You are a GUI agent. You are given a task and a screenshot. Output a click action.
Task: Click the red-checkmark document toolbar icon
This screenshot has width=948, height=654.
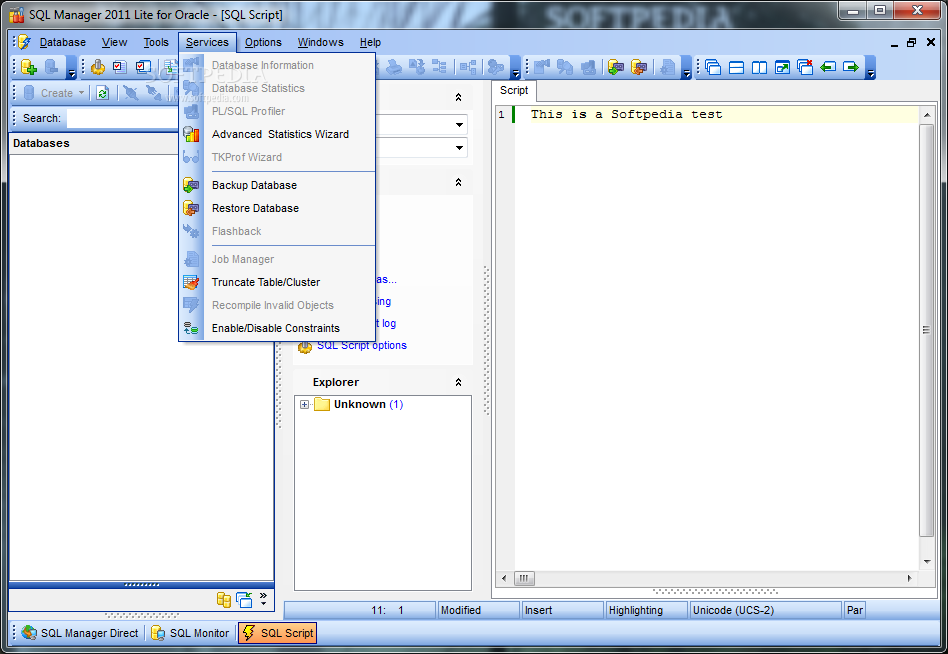[120, 67]
